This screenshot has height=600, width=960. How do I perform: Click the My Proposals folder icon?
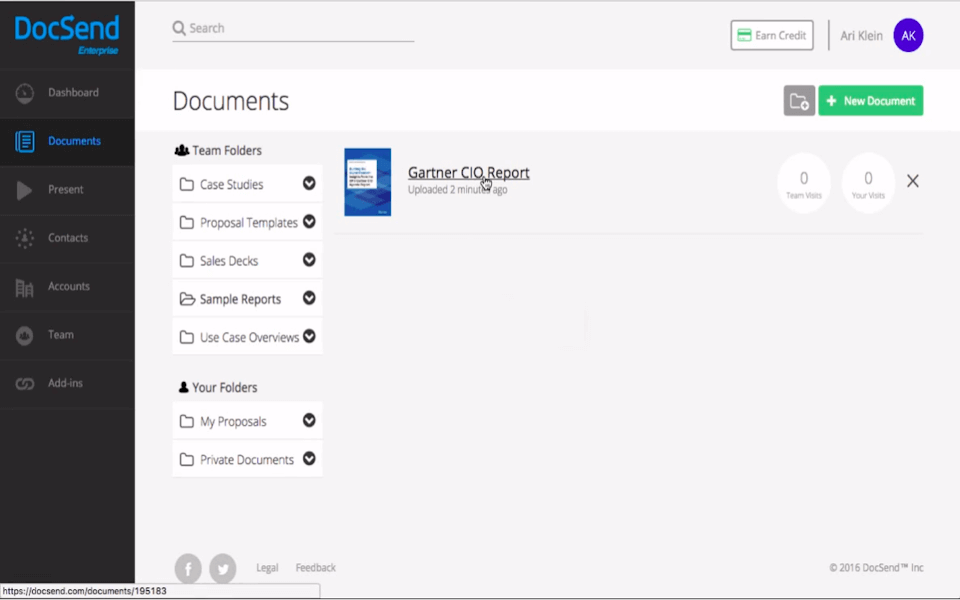click(x=187, y=421)
